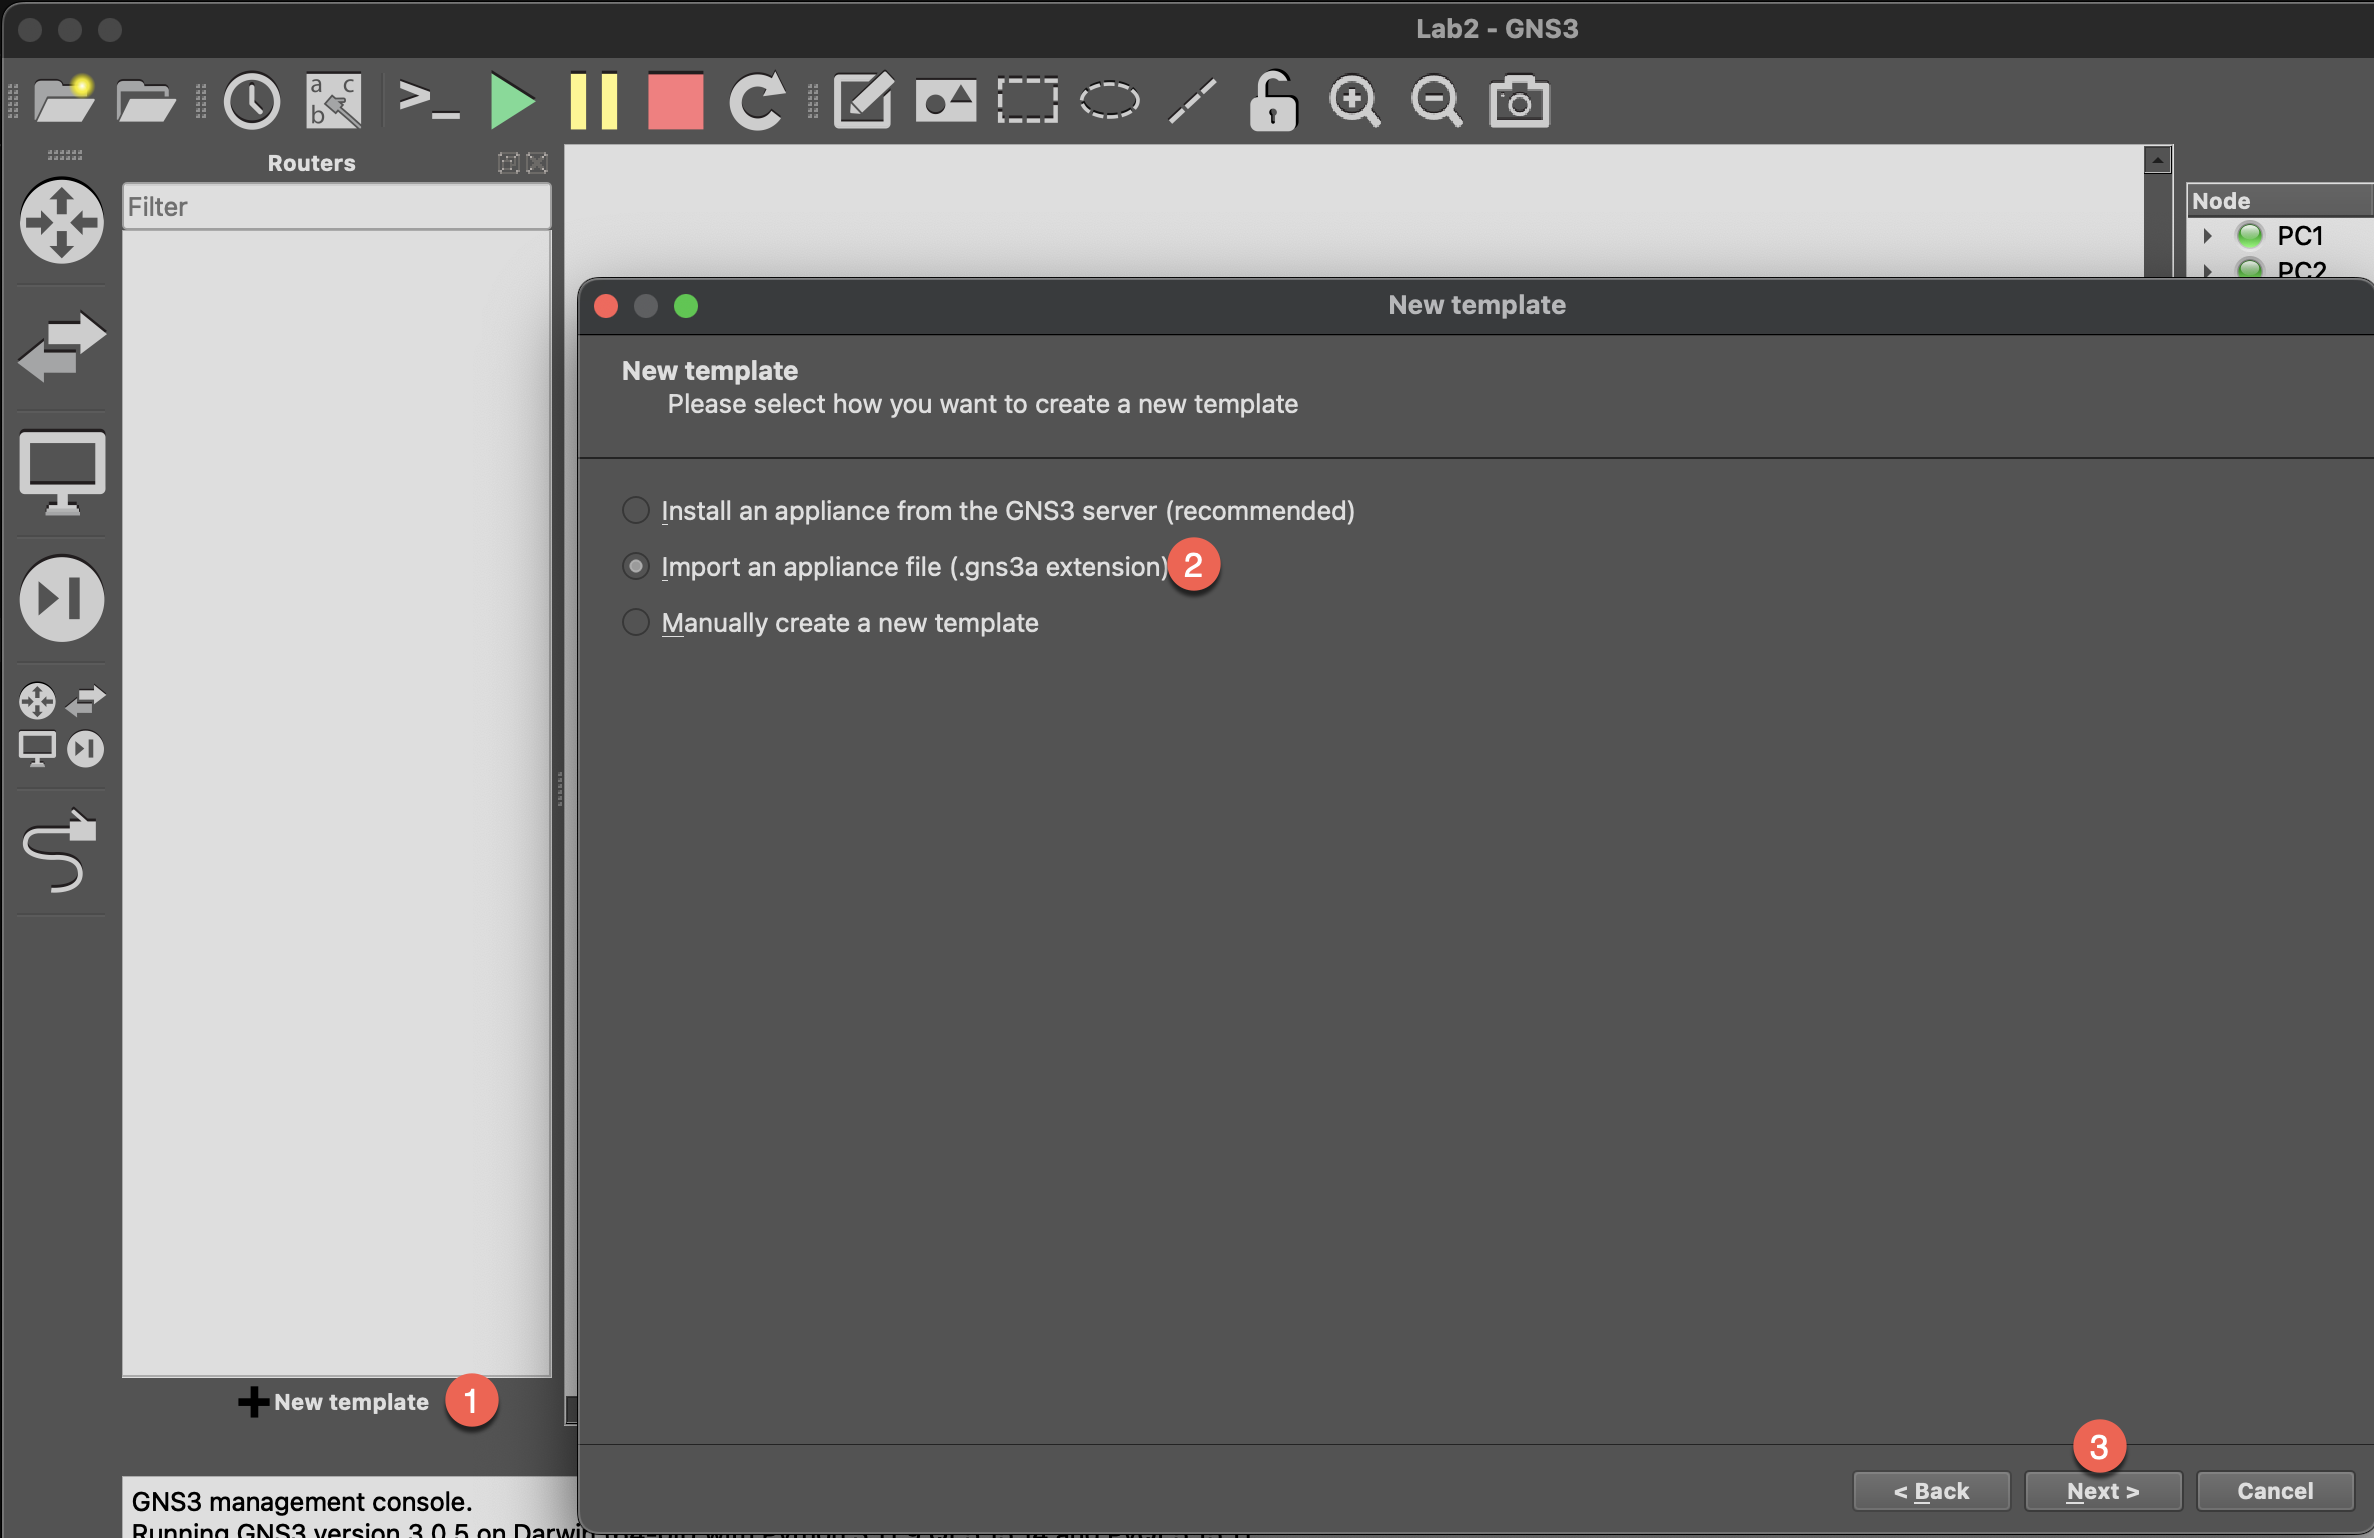This screenshot has width=2374, height=1538.
Task: Click the Zoom in magnifier icon
Action: pyautogui.click(x=1354, y=101)
